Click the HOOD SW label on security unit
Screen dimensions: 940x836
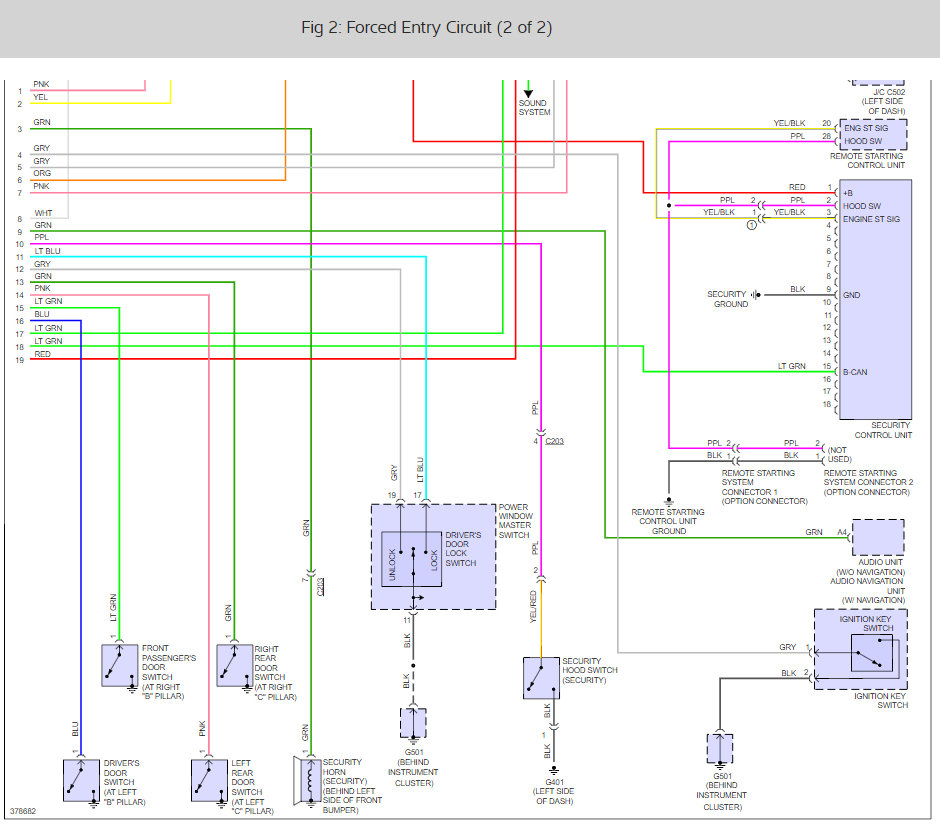click(x=862, y=206)
